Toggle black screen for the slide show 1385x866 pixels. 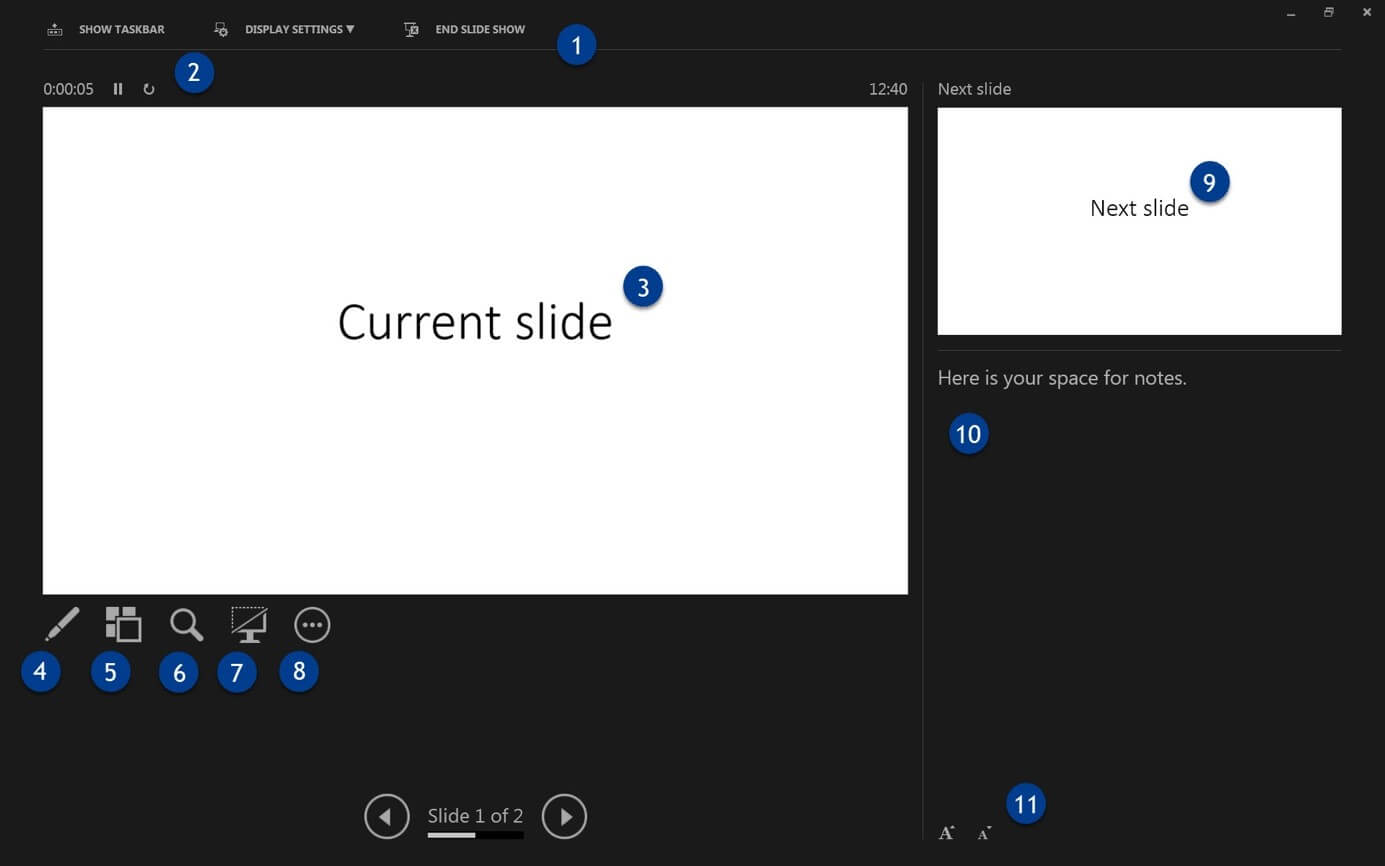coord(249,625)
